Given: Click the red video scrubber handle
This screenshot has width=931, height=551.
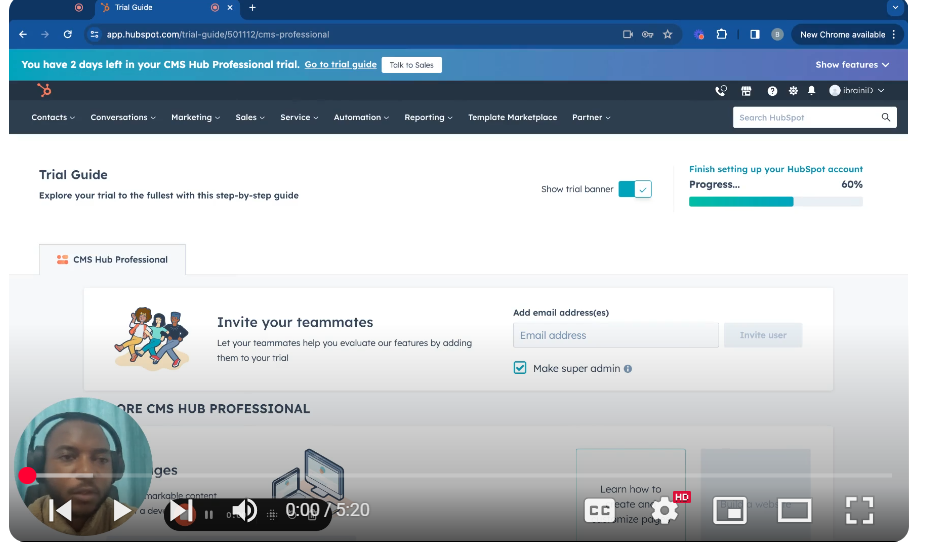Looking at the screenshot, I should point(27,476).
